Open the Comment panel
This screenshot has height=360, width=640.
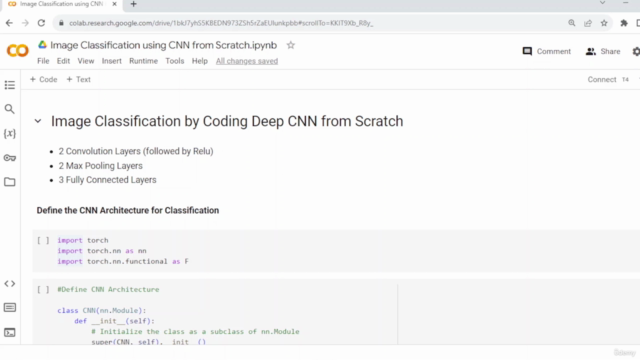(x=547, y=51)
